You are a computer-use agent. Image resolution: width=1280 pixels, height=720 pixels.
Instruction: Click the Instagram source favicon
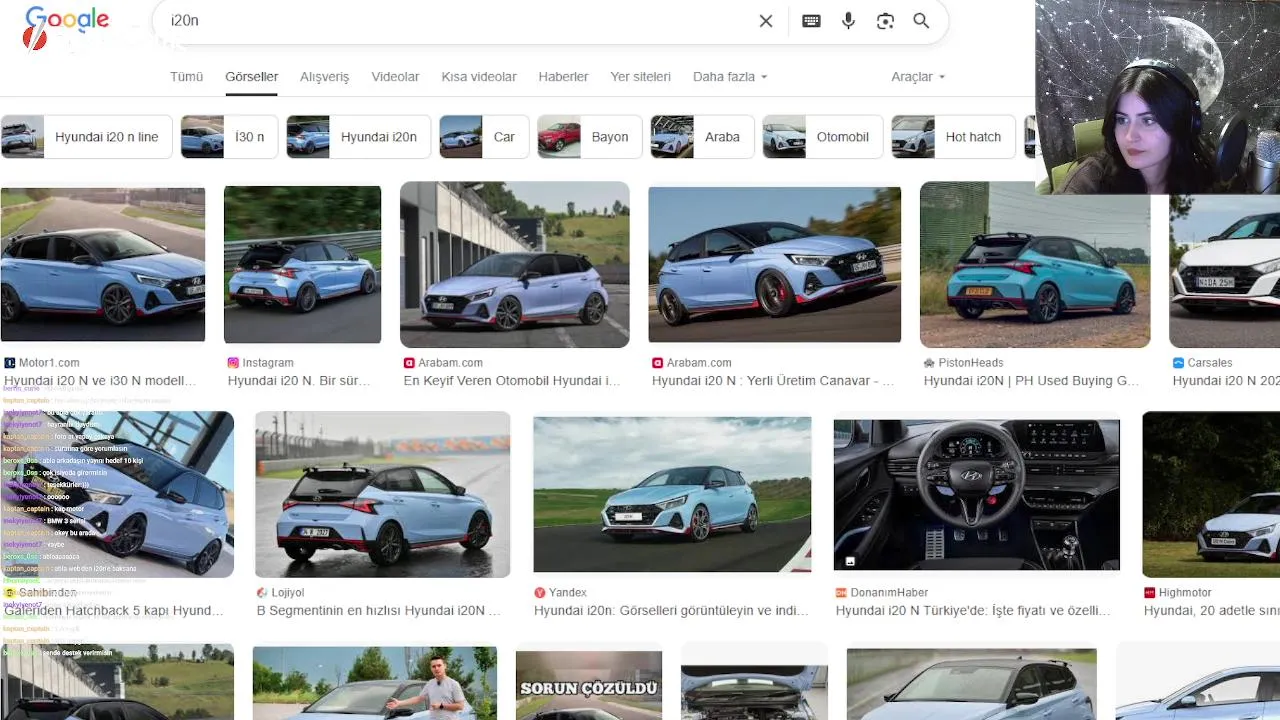click(x=233, y=363)
